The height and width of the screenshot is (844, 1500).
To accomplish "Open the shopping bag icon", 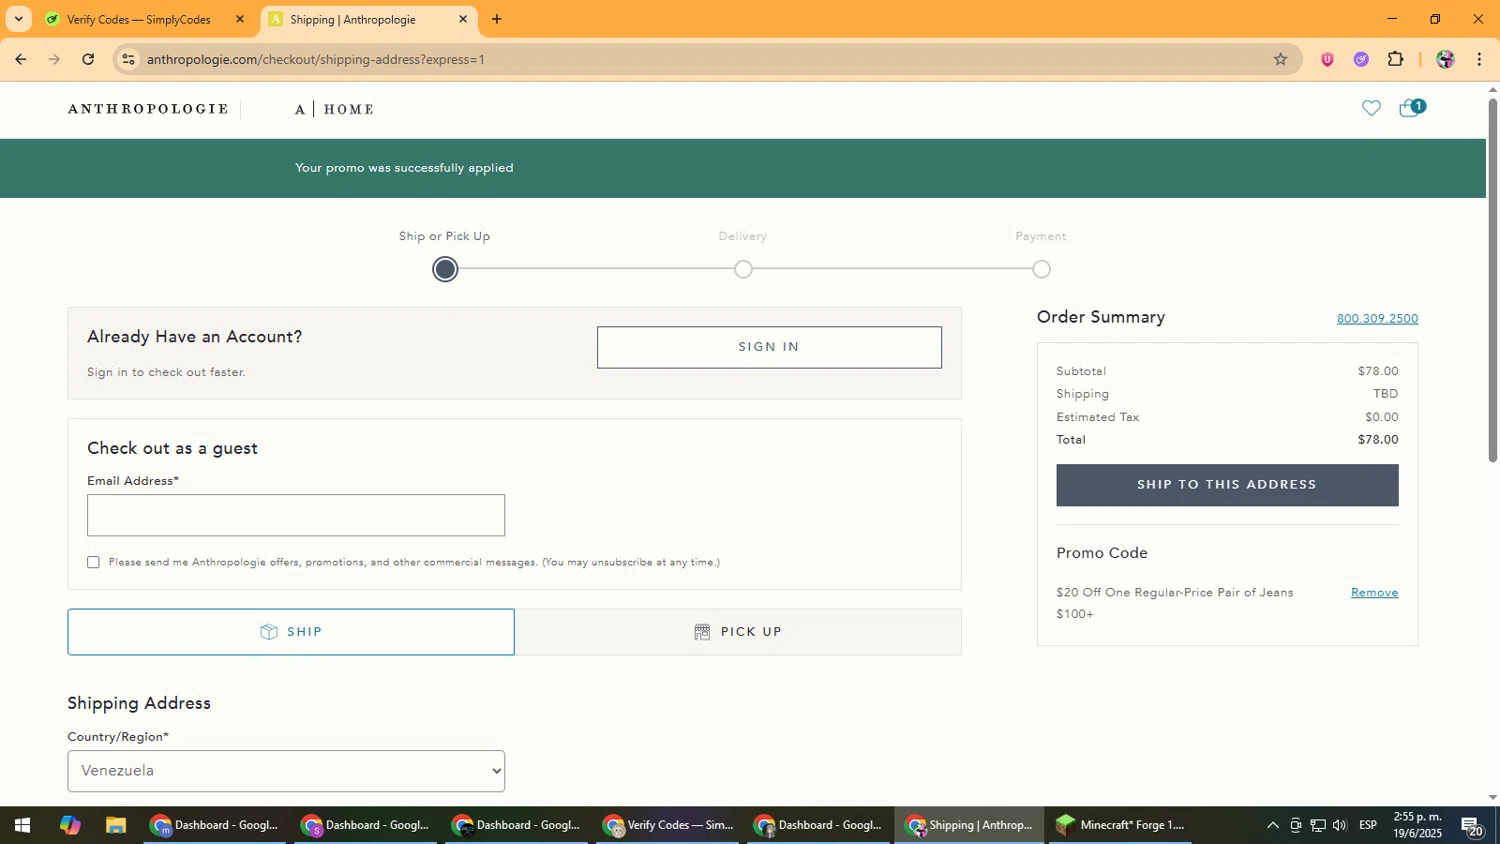I will [1411, 108].
